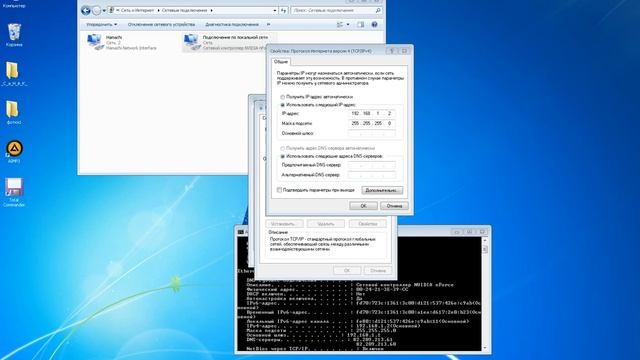Refresh the Network Connections view
Screen dimensions: 640x360
click(x=284, y=10)
